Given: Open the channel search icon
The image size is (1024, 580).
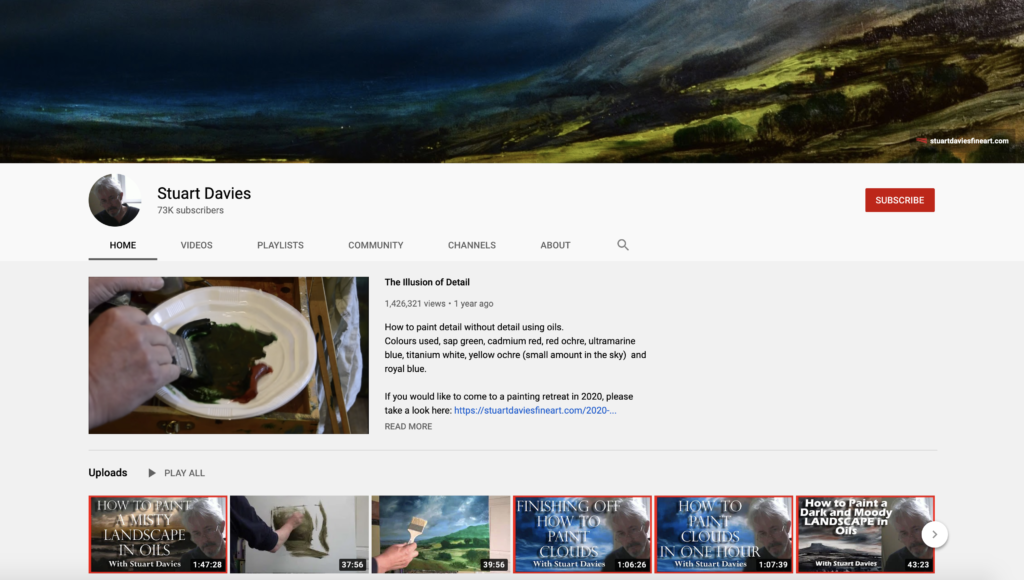Looking at the screenshot, I should tap(622, 245).
